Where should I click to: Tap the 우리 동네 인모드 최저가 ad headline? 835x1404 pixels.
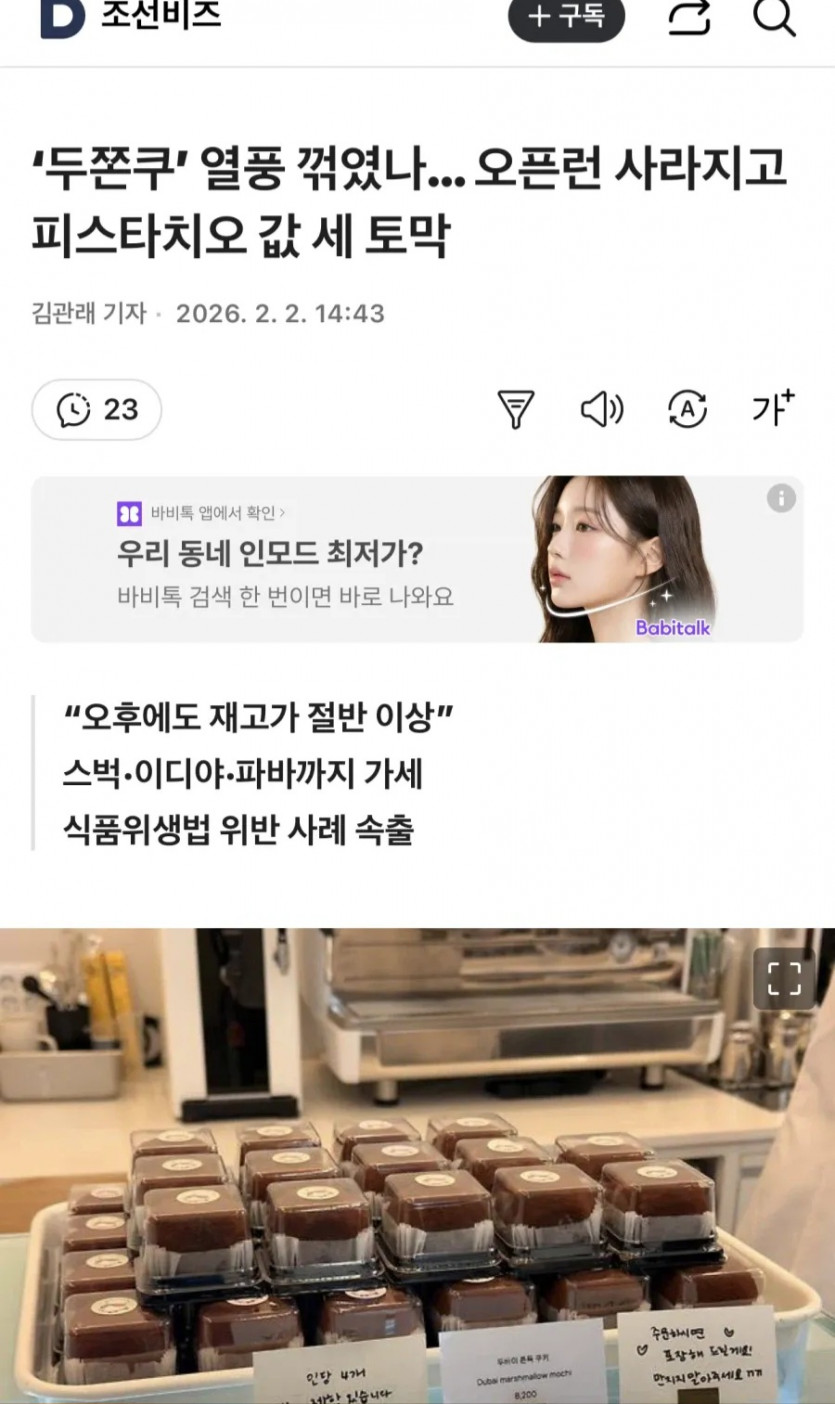pos(270,553)
